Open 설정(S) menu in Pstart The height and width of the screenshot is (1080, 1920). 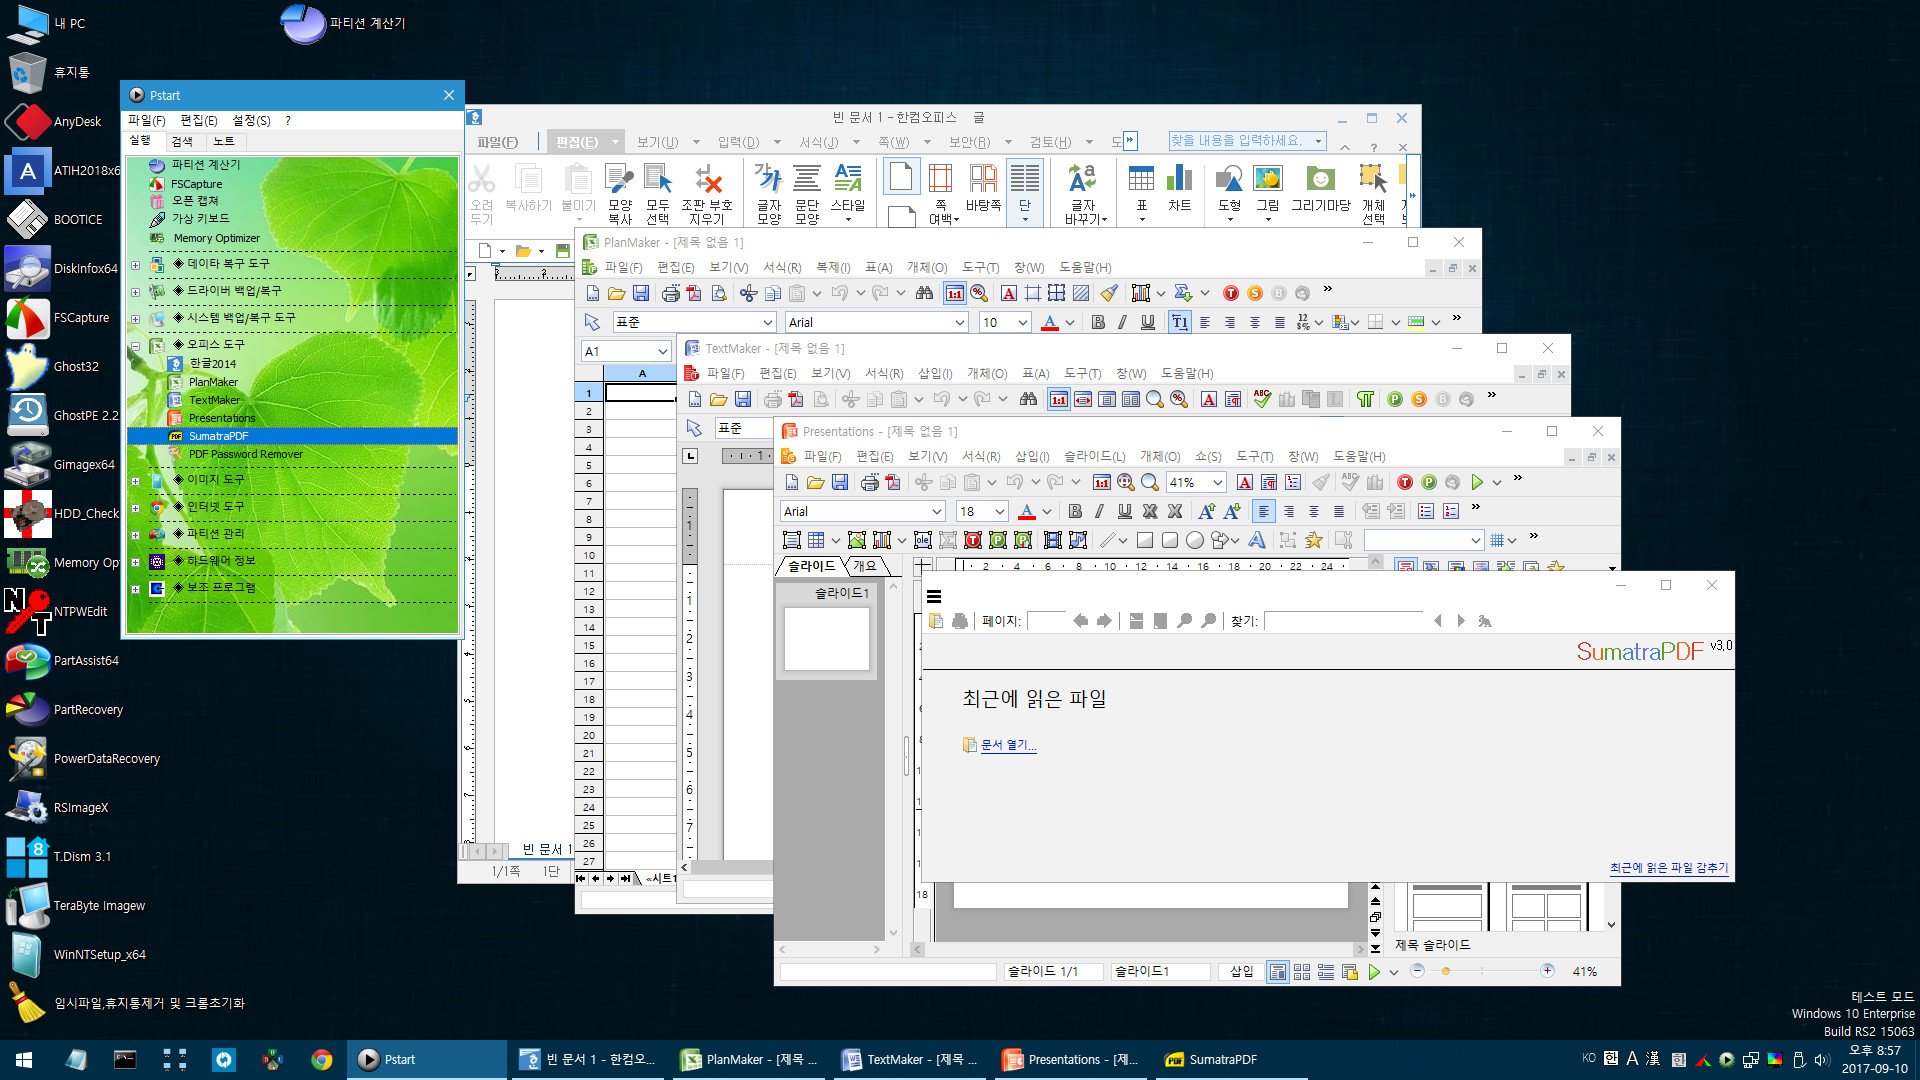(251, 120)
